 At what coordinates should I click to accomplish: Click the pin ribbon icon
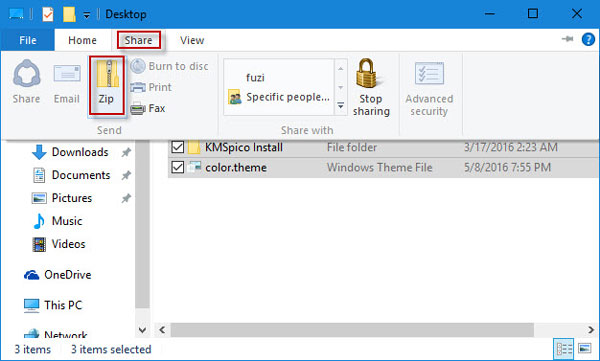pyautogui.click(x=567, y=39)
